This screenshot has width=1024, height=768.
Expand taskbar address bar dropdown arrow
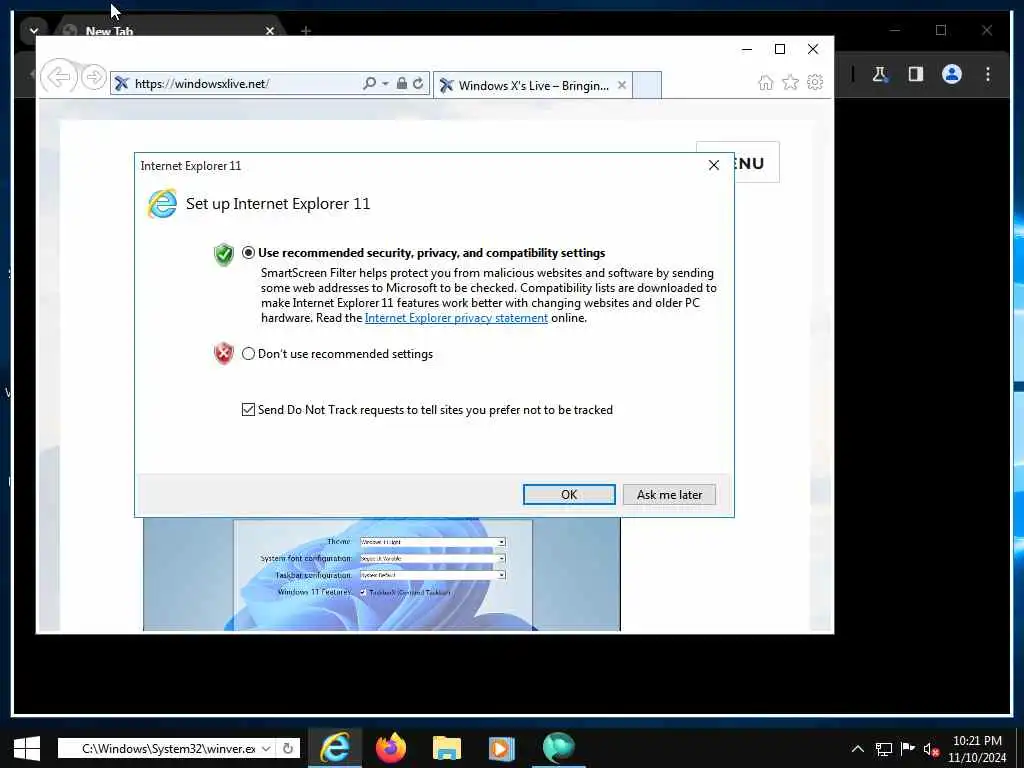[x=266, y=748]
